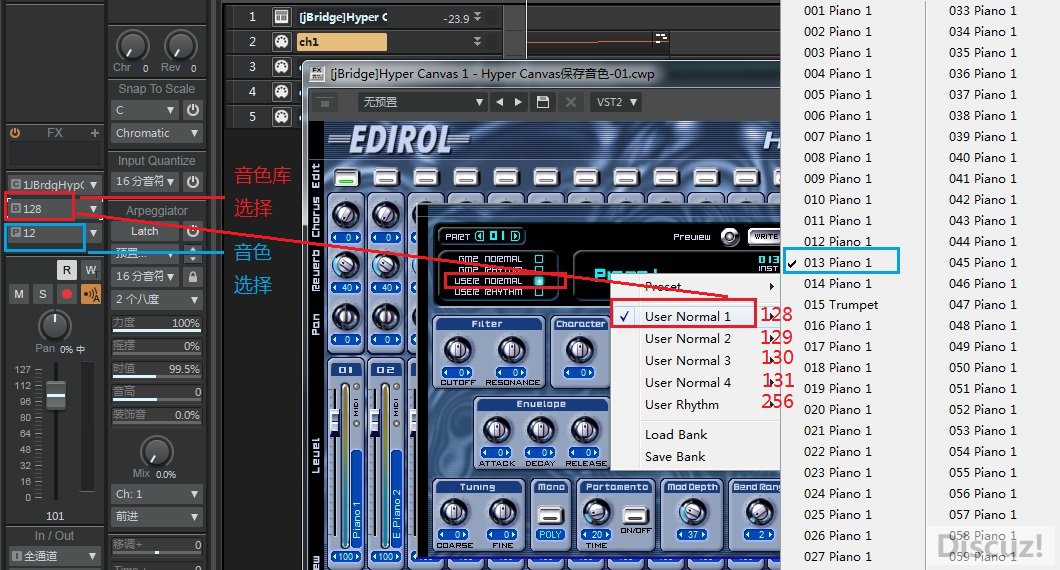Toggle the Portamento ON/OFF button
Viewport: 1060px width, 570px height.
click(x=635, y=516)
